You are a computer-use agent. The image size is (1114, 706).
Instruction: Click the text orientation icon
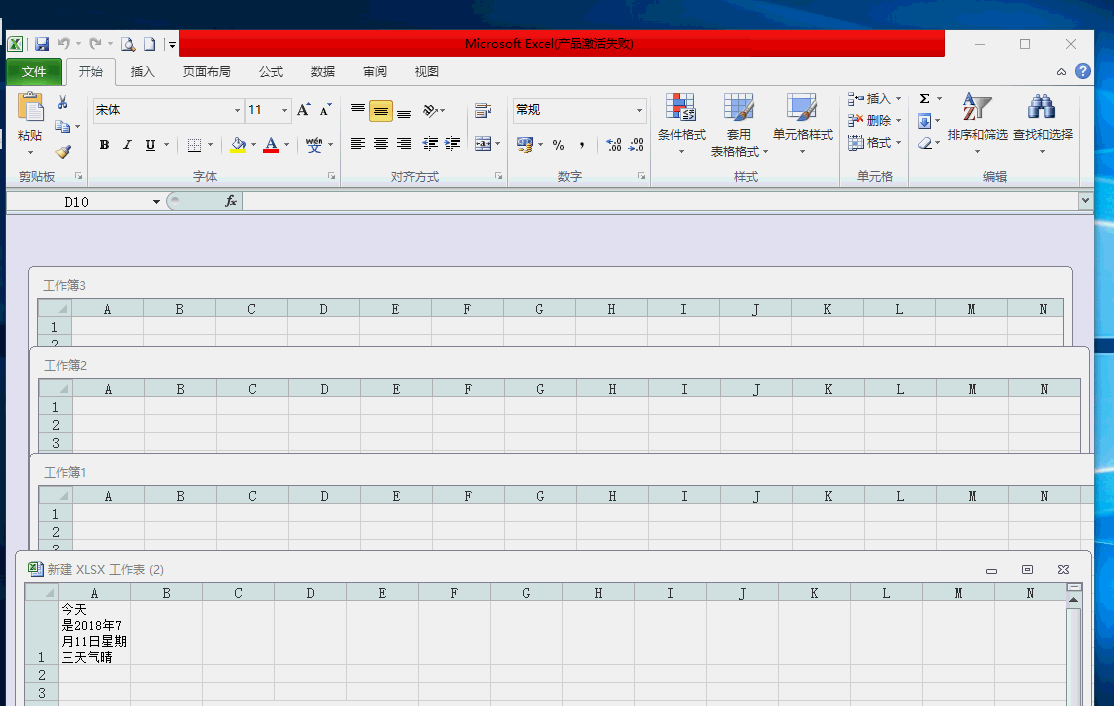tap(430, 110)
